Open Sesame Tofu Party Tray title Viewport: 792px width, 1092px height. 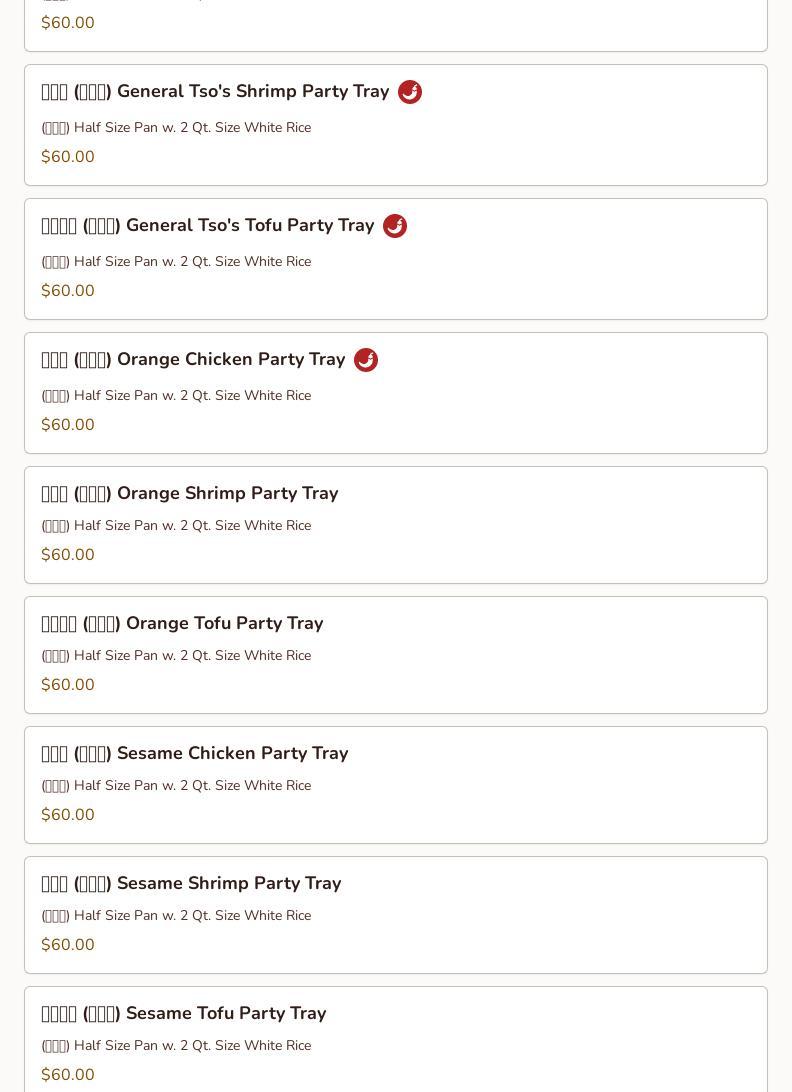tap(184, 1014)
